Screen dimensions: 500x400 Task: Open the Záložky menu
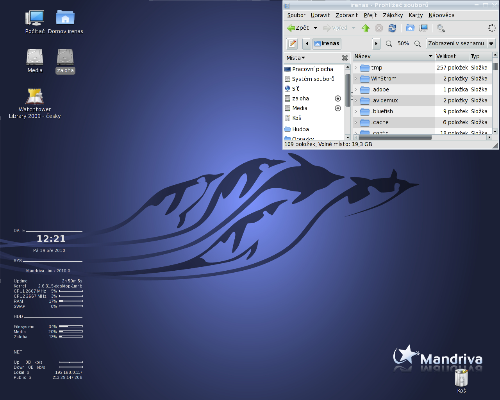393,15
